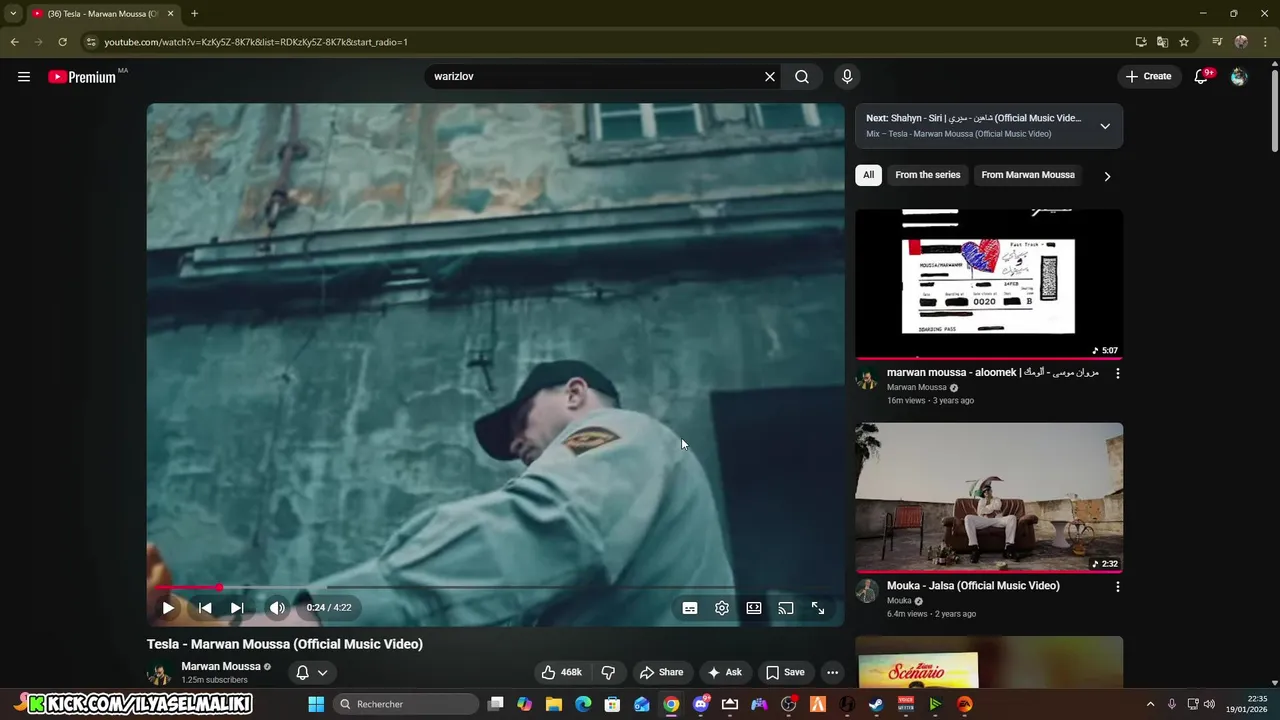
Task: Share the video
Action: 662,672
